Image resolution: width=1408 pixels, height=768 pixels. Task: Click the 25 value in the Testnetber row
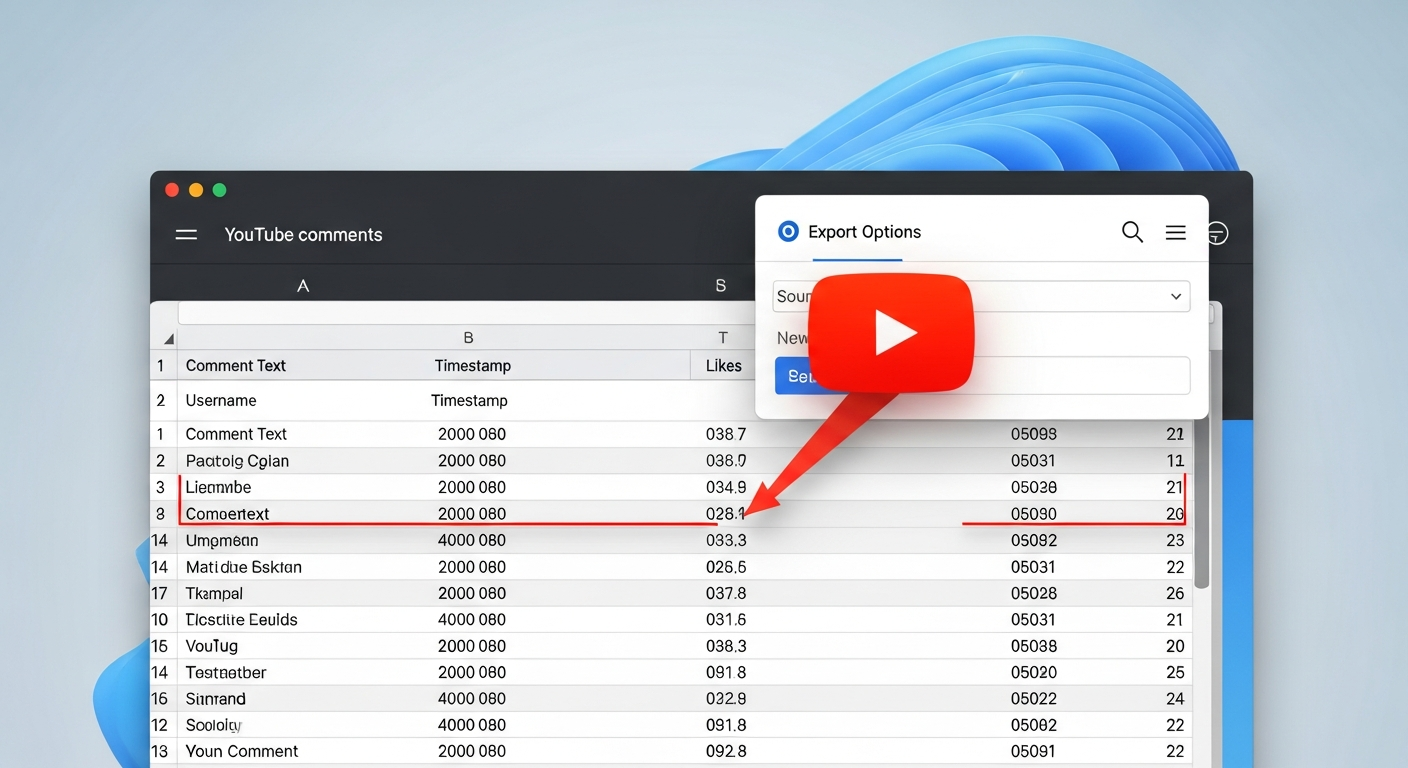[x=1175, y=673]
